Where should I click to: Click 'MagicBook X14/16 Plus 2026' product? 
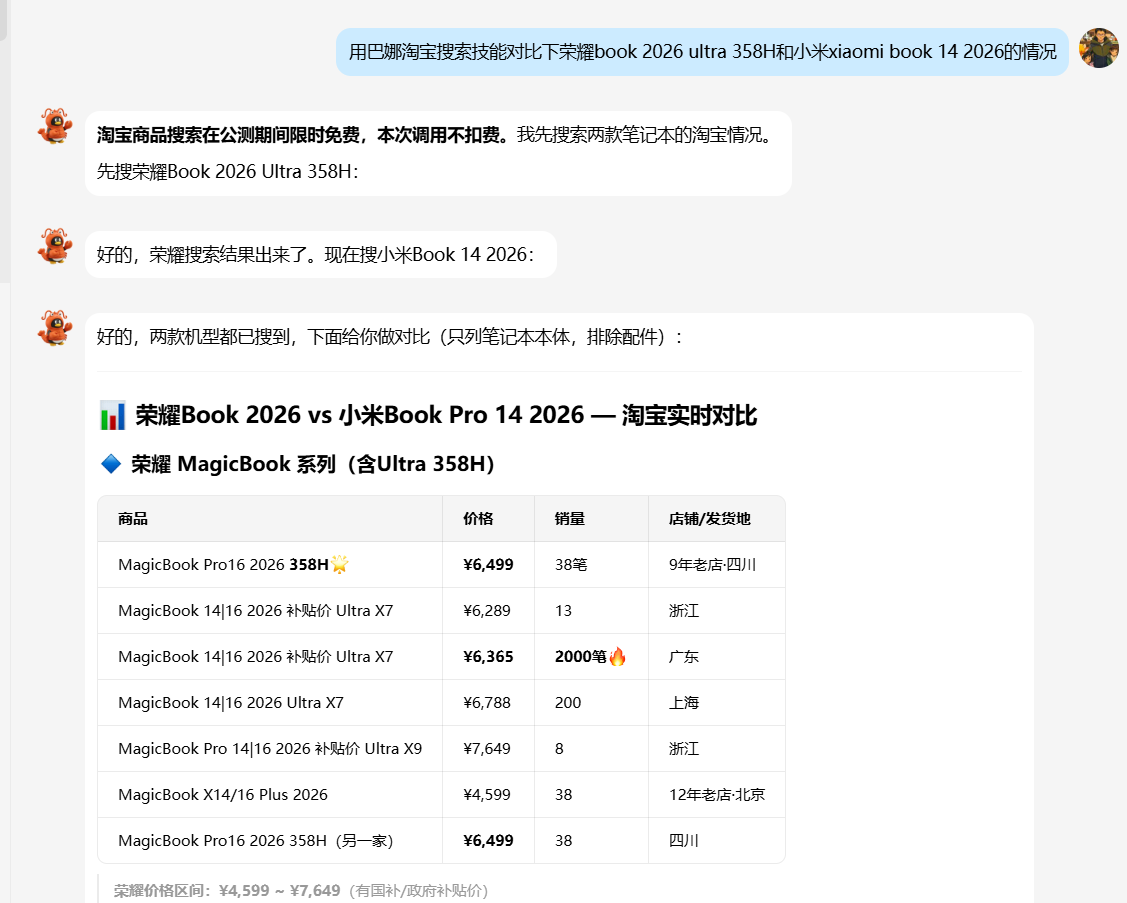(x=223, y=794)
